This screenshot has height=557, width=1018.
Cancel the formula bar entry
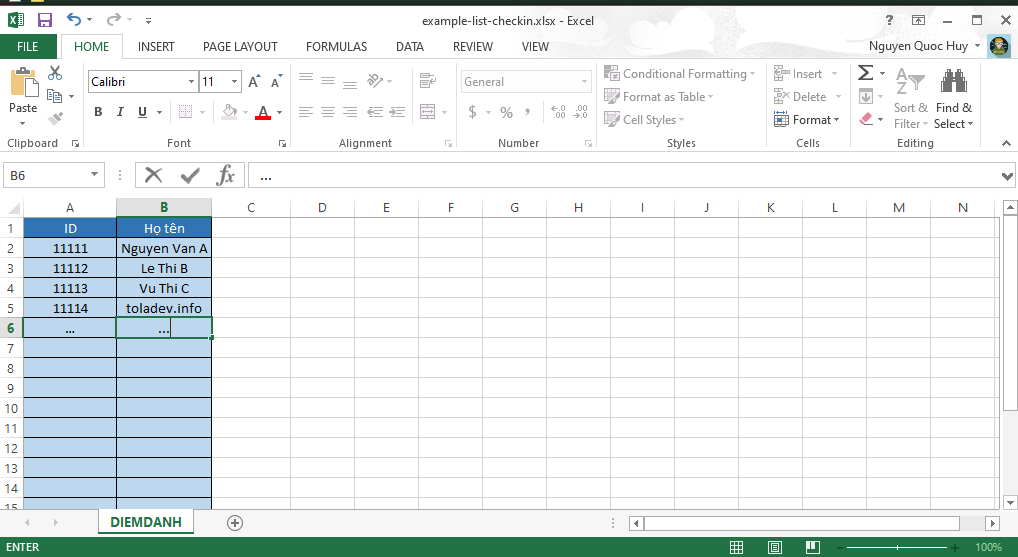click(x=153, y=175)
